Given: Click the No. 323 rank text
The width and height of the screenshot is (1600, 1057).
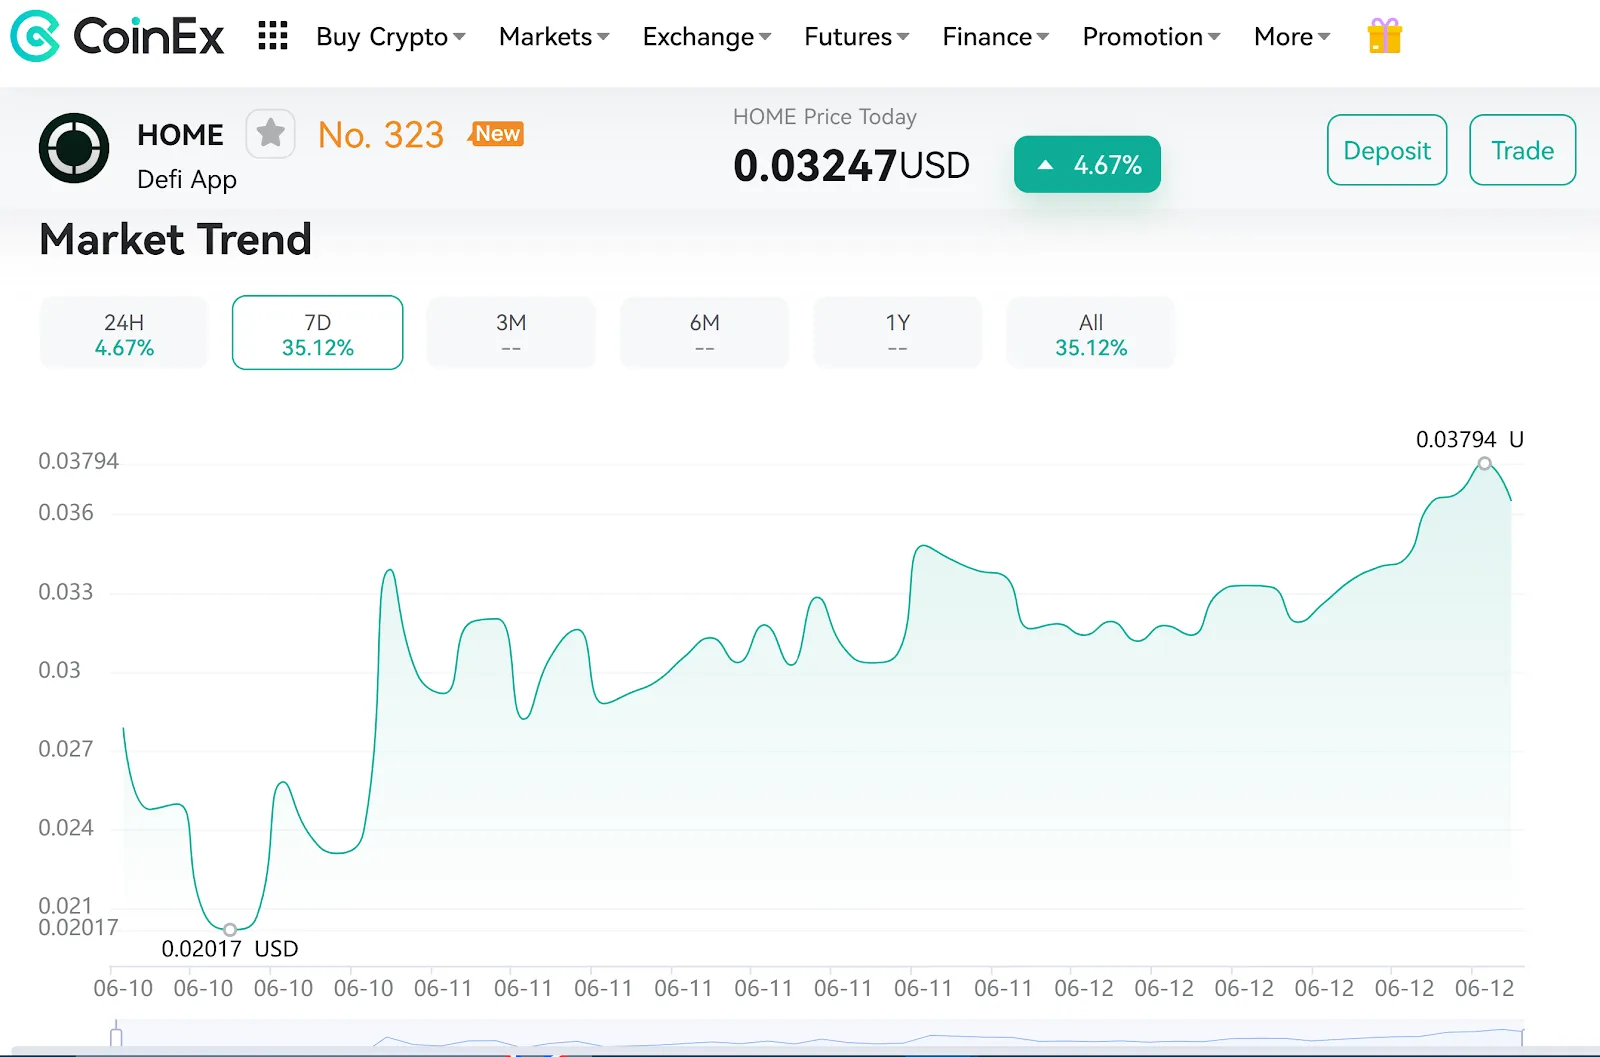Looking at the screenshot, I should coord(381,135).
